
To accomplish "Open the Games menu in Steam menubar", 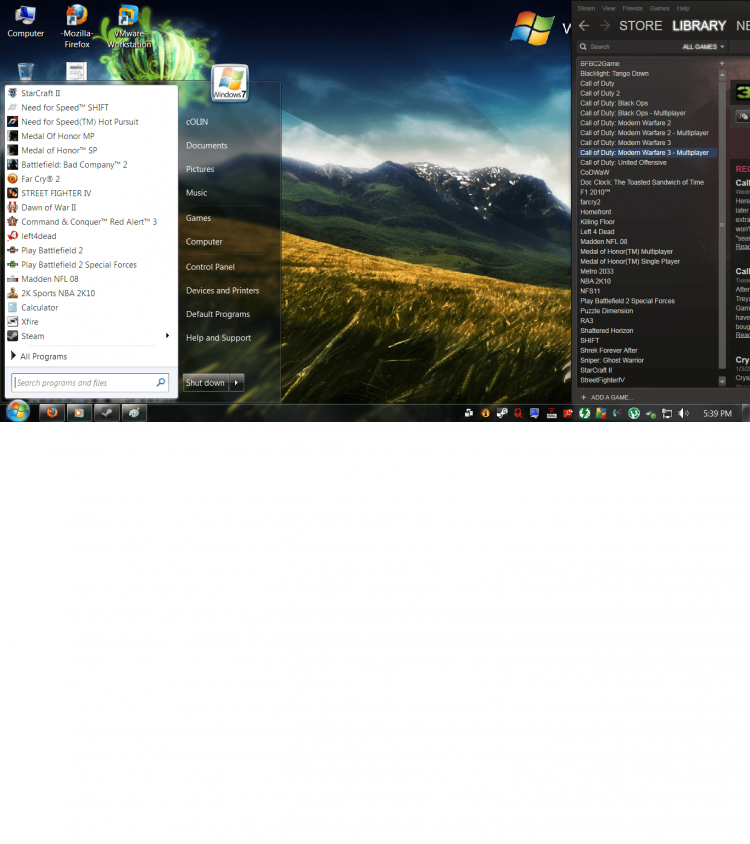I will (660, 9).
